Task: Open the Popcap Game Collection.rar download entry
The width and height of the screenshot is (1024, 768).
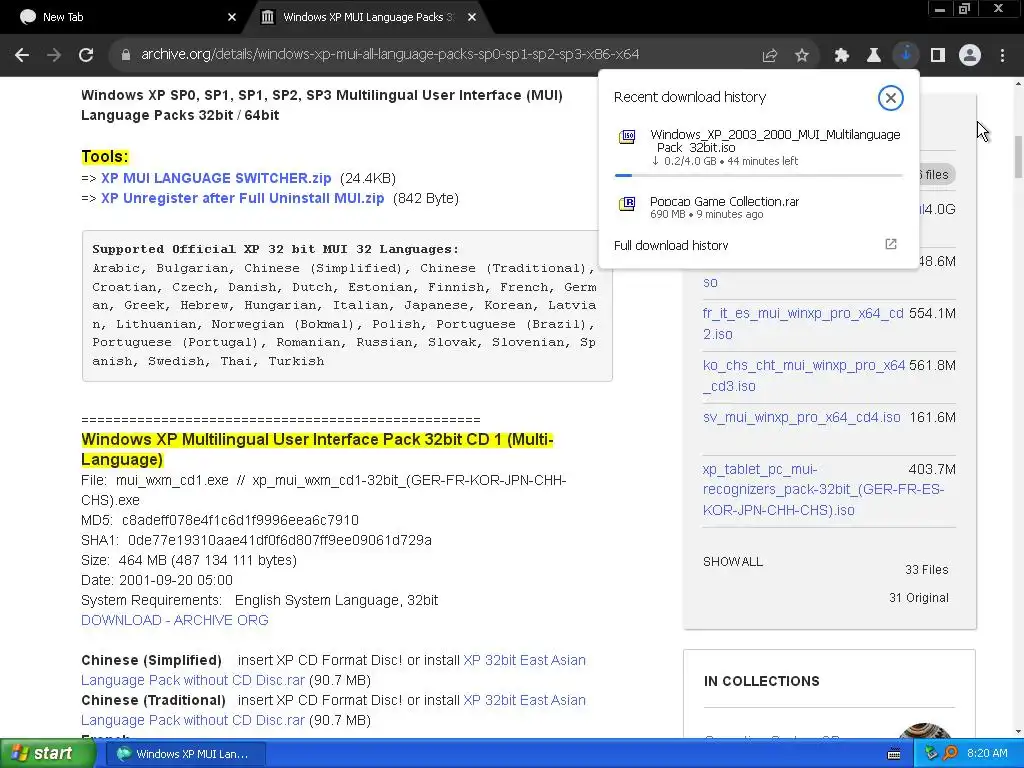Action: (x=758, y=207)
